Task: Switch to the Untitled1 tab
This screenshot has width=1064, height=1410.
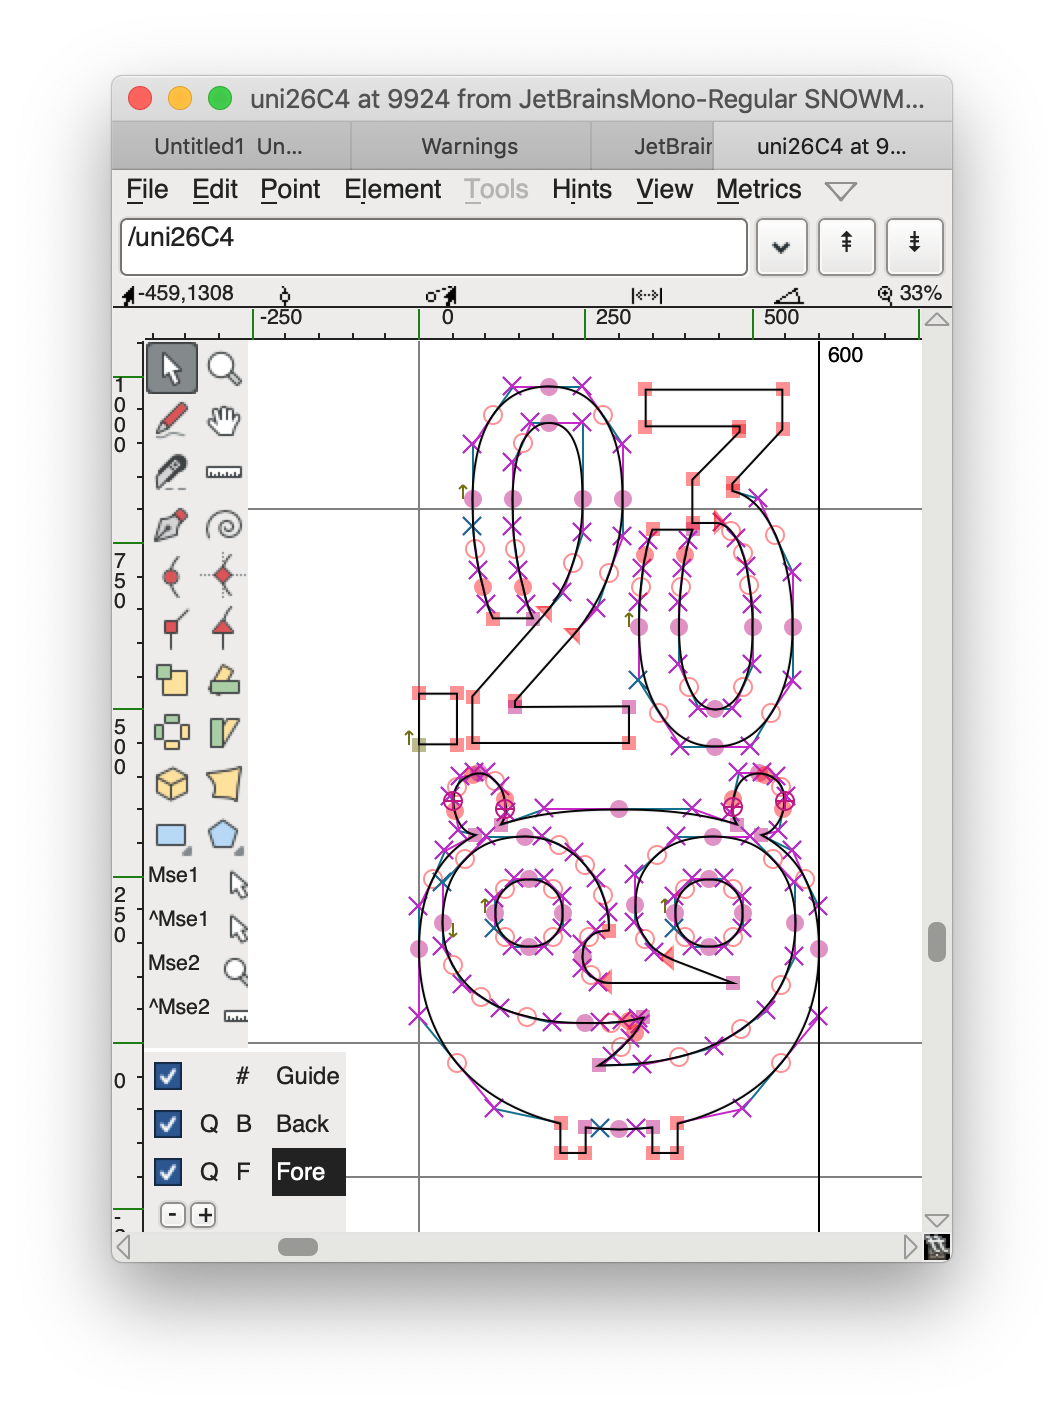Action: click(231, 146)
